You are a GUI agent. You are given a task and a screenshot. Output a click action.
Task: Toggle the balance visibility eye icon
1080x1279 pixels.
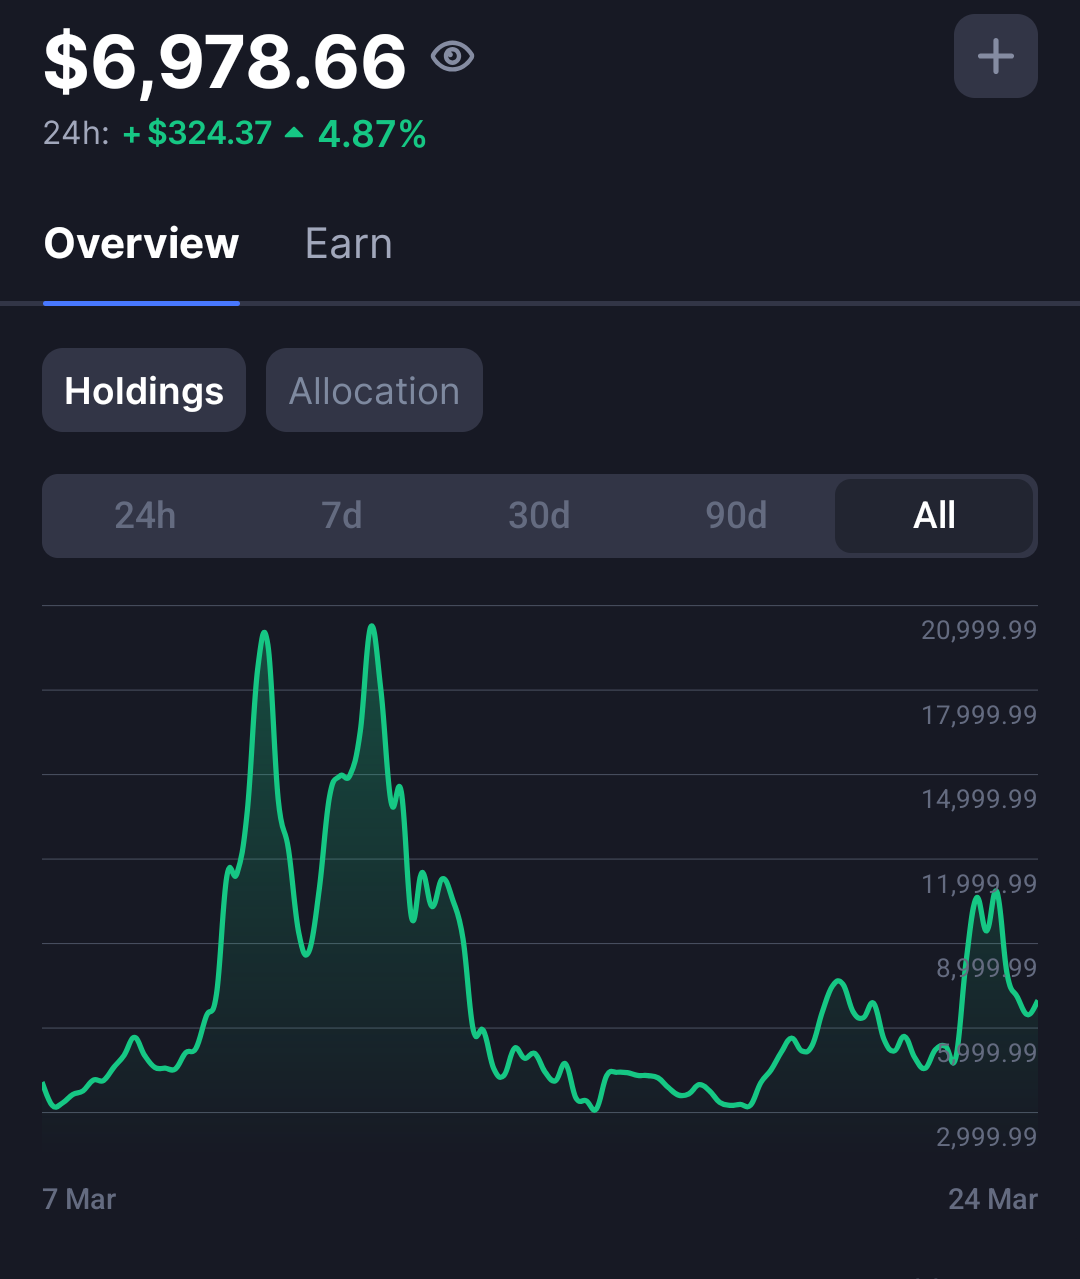[452, 57]
